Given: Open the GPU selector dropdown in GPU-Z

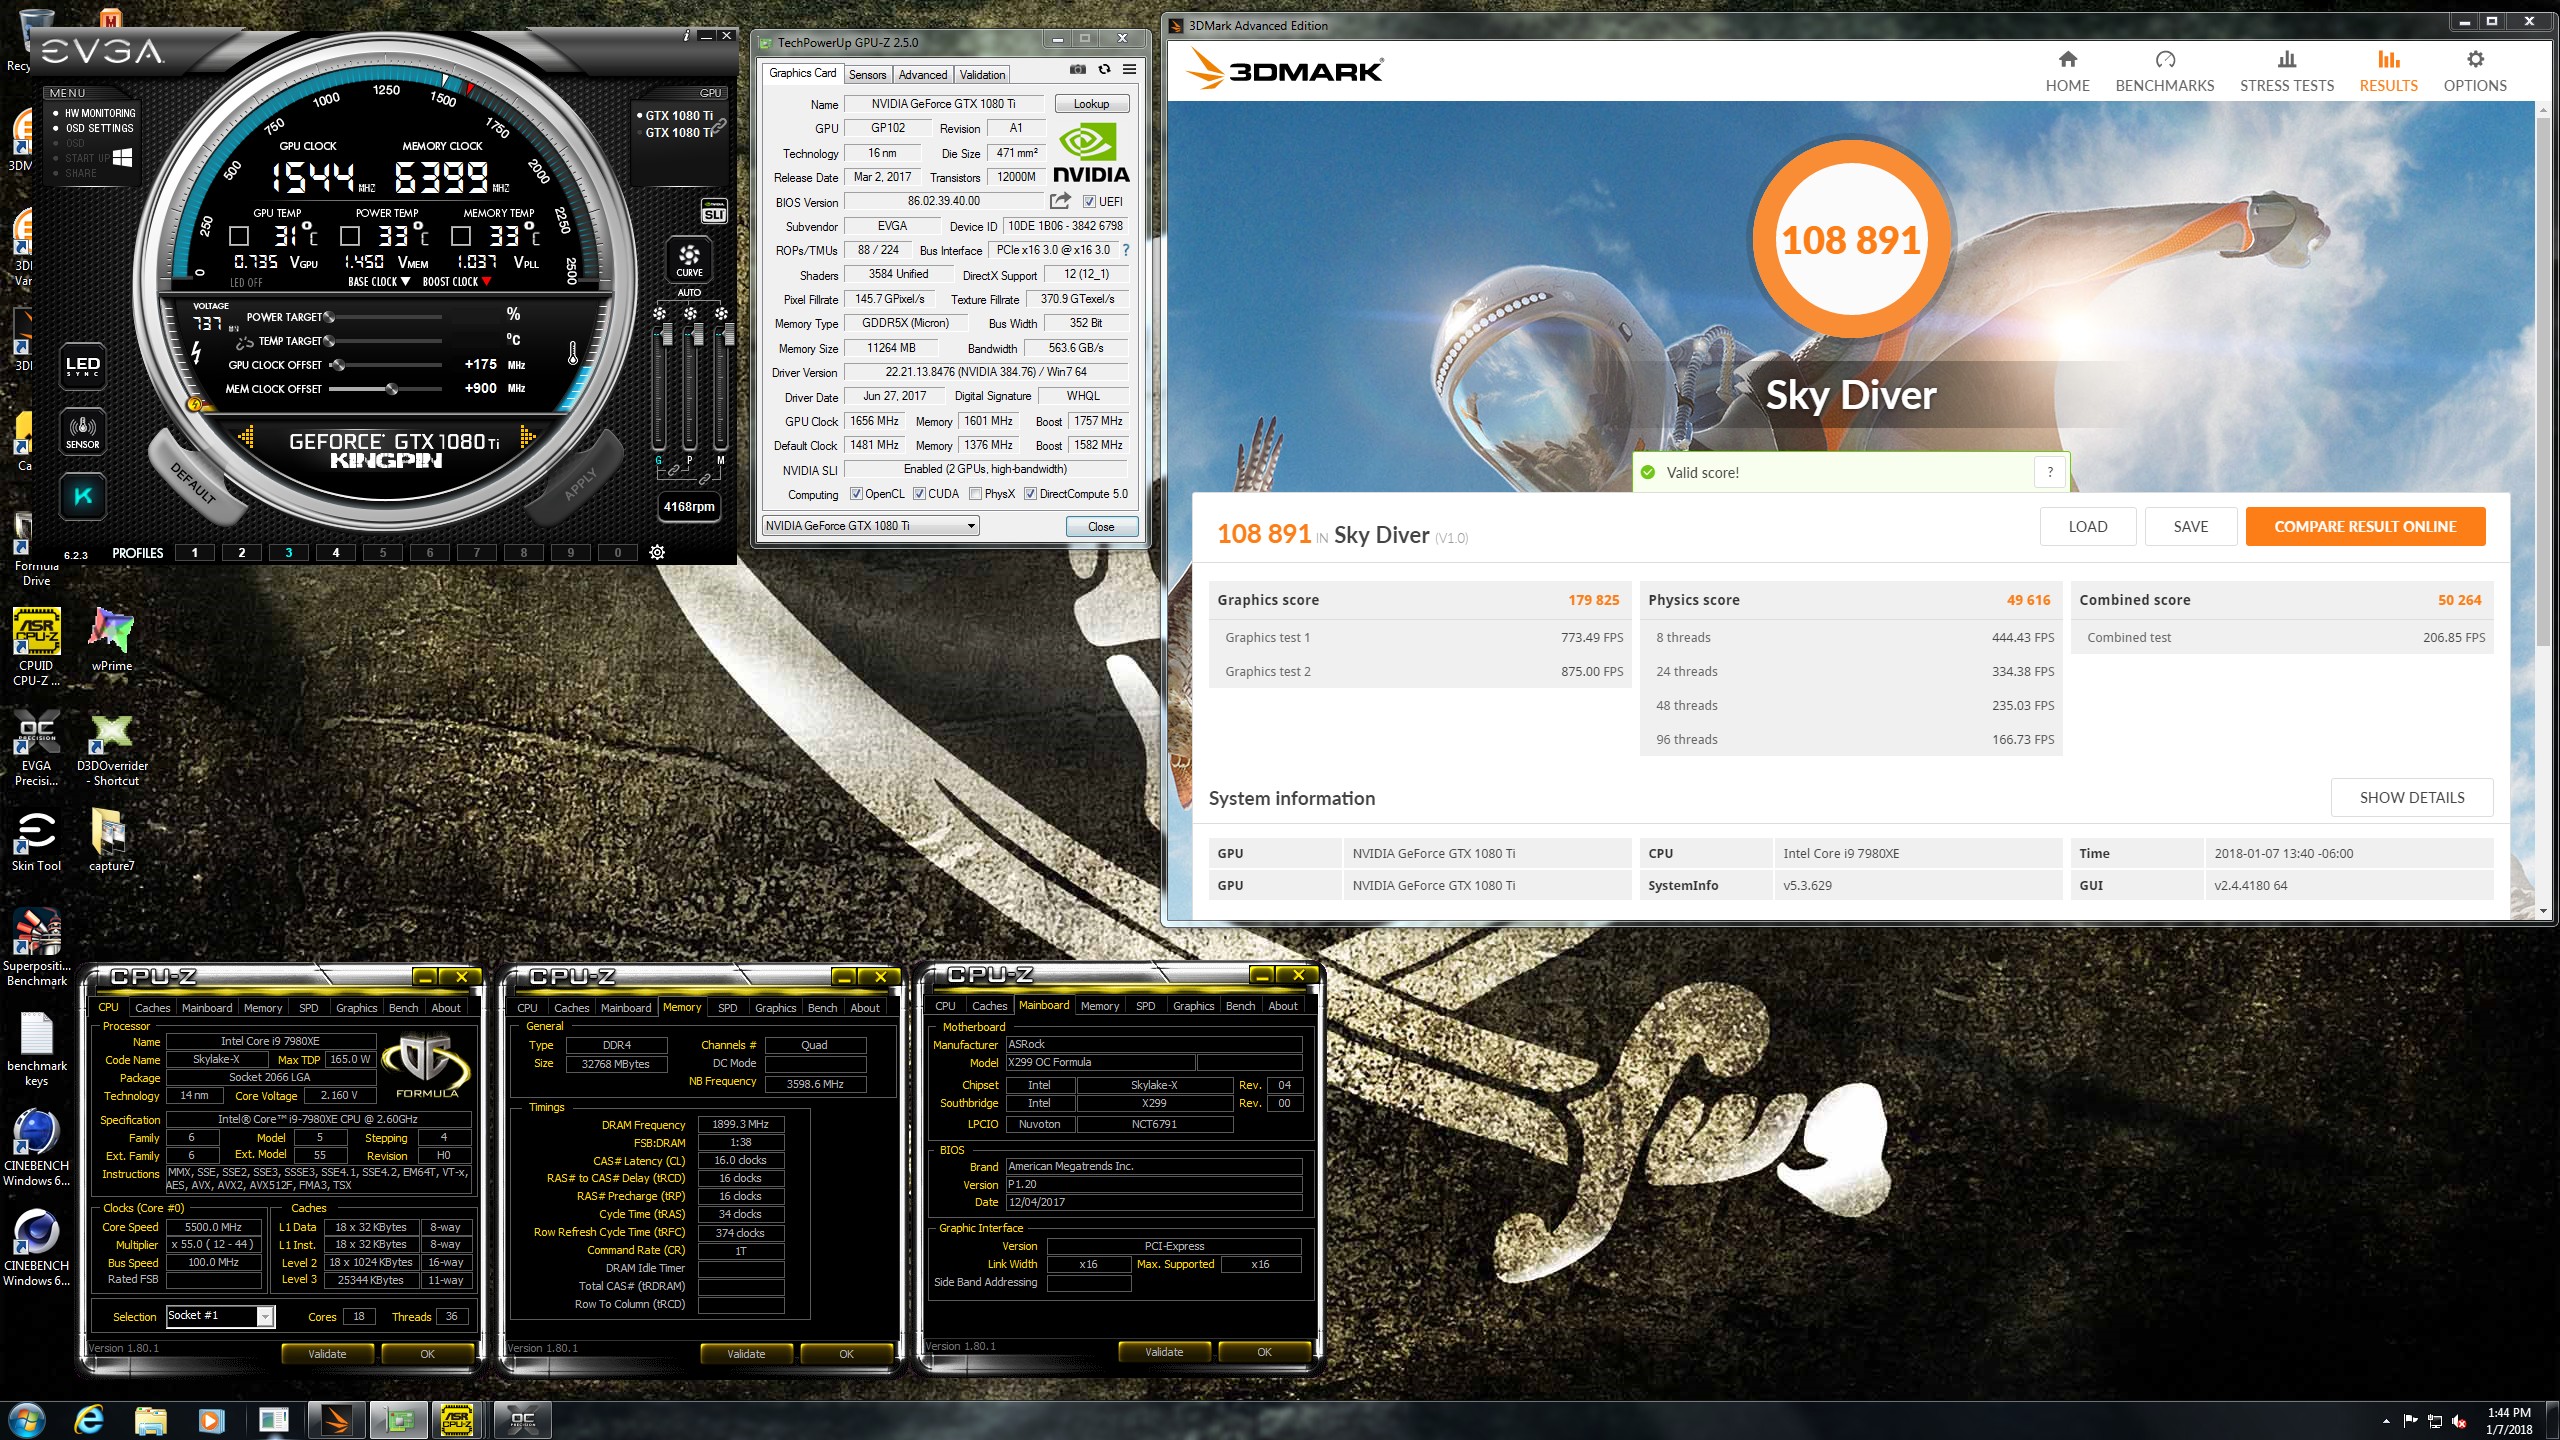Looking at the screenshot, I should (x=870, y=526).
